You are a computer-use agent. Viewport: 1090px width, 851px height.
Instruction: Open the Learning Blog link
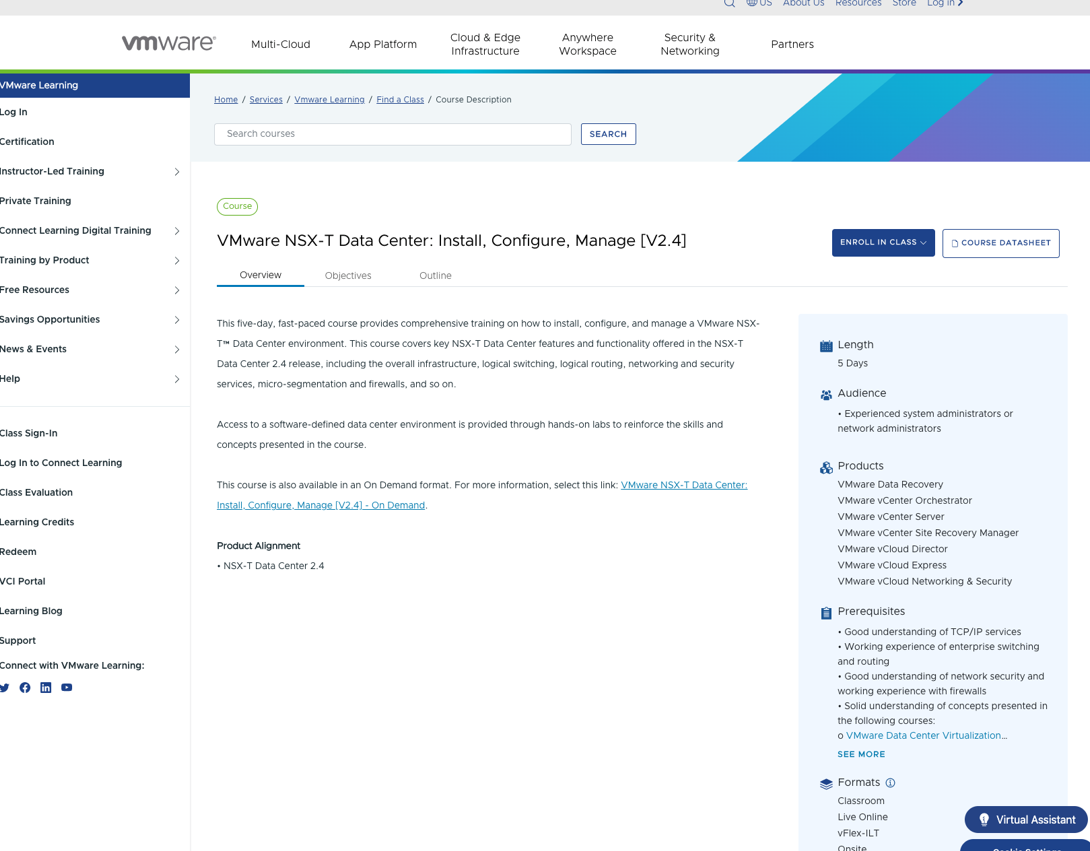point(31,611)
